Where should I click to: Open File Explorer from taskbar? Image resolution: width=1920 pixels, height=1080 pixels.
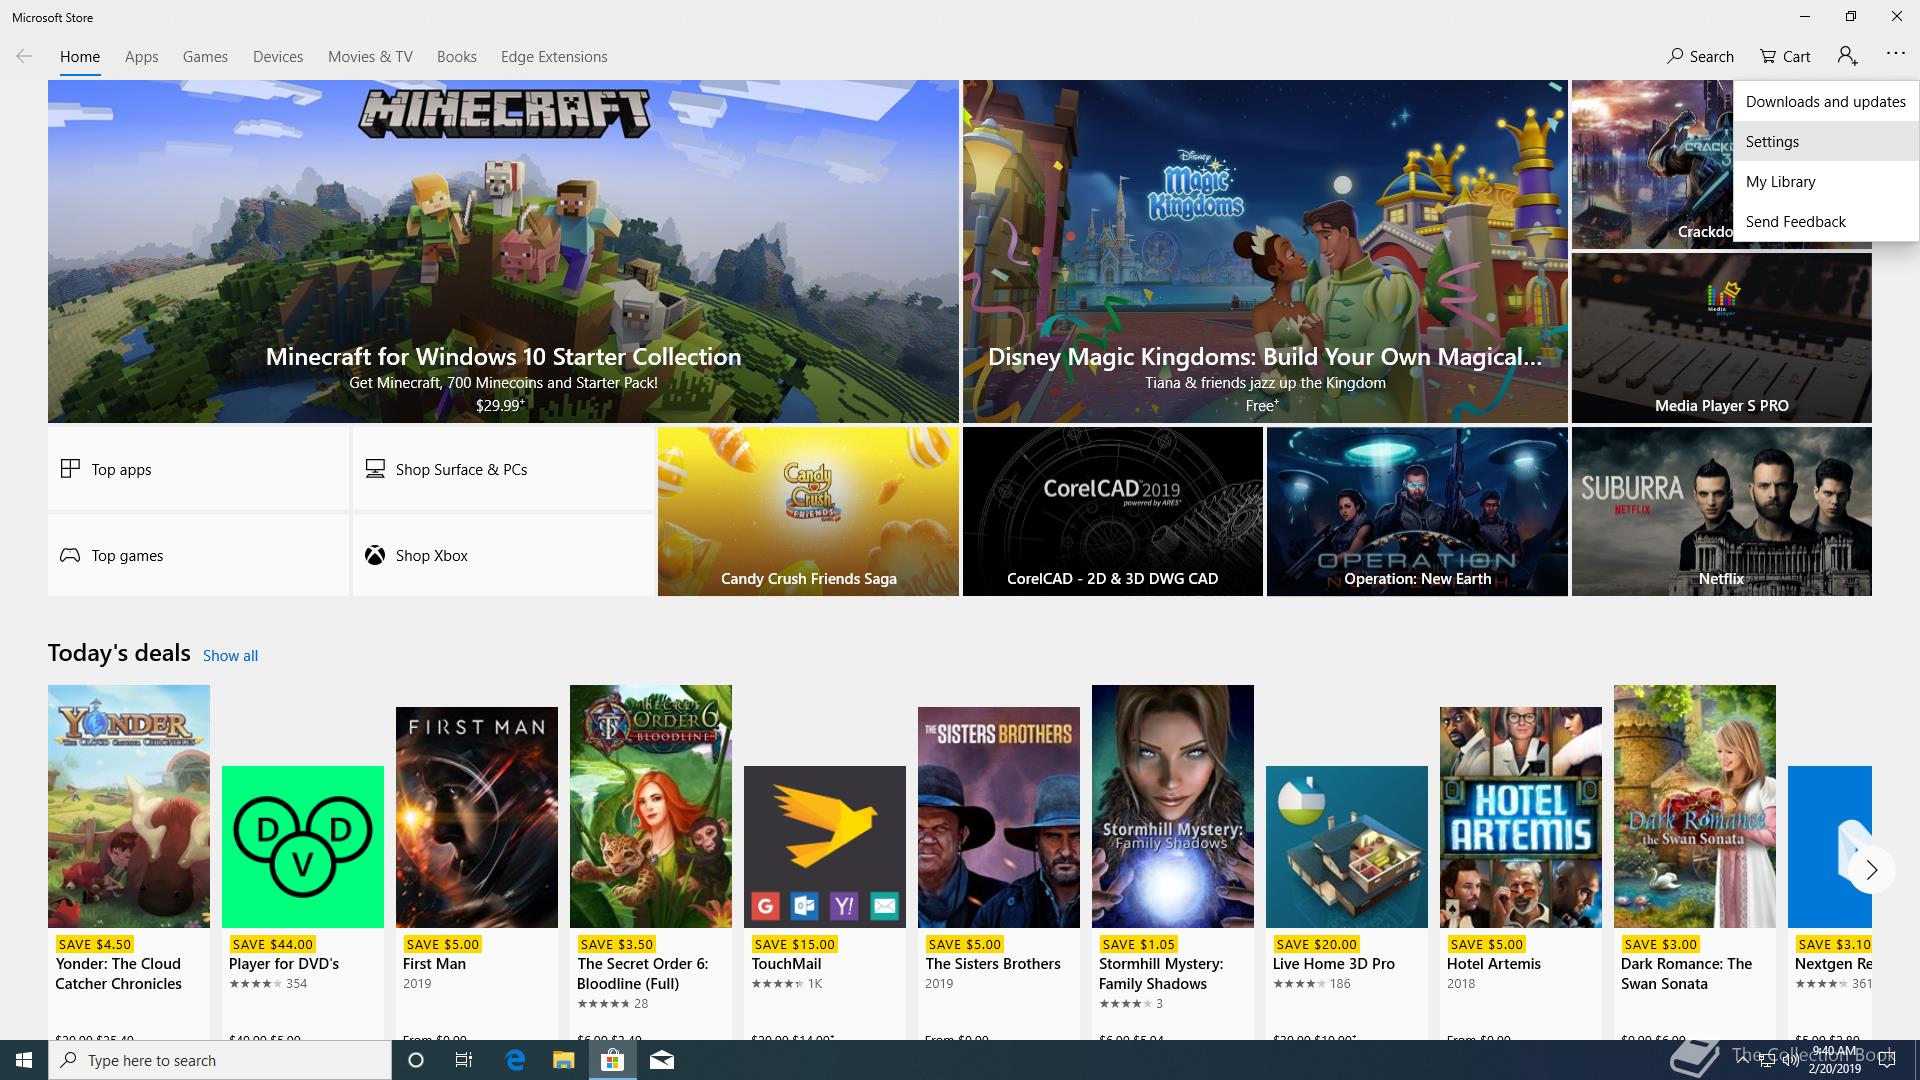(563, 1060)
